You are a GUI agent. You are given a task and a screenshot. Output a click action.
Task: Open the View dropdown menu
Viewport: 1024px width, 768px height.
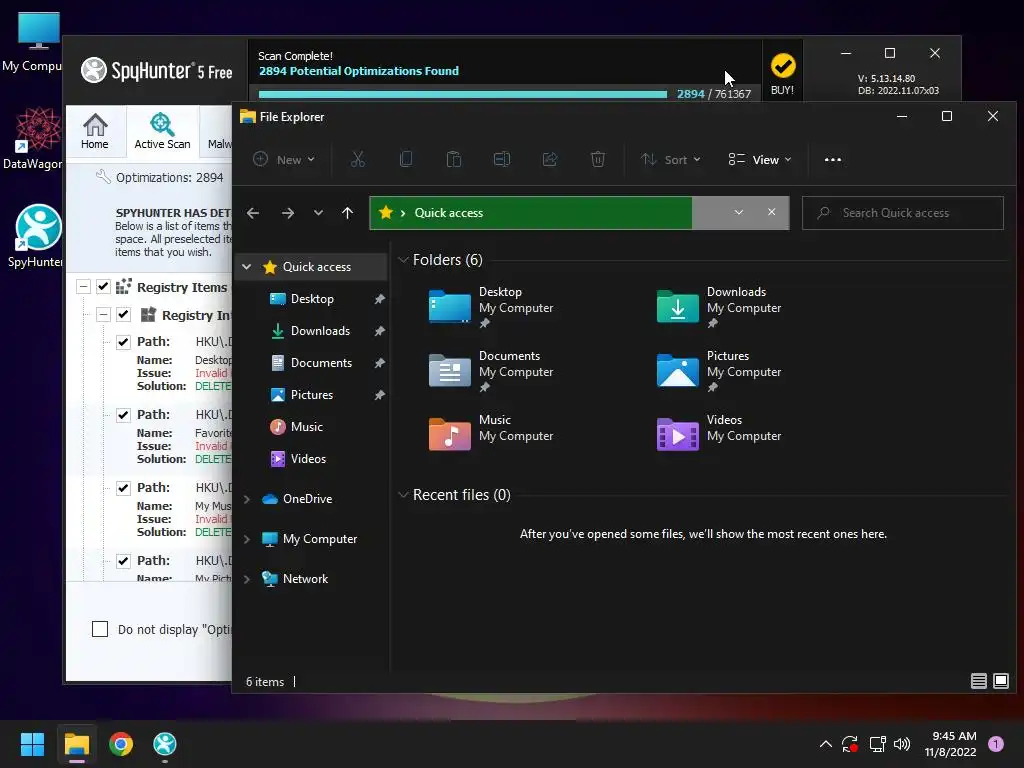click(x=760, y=159)
